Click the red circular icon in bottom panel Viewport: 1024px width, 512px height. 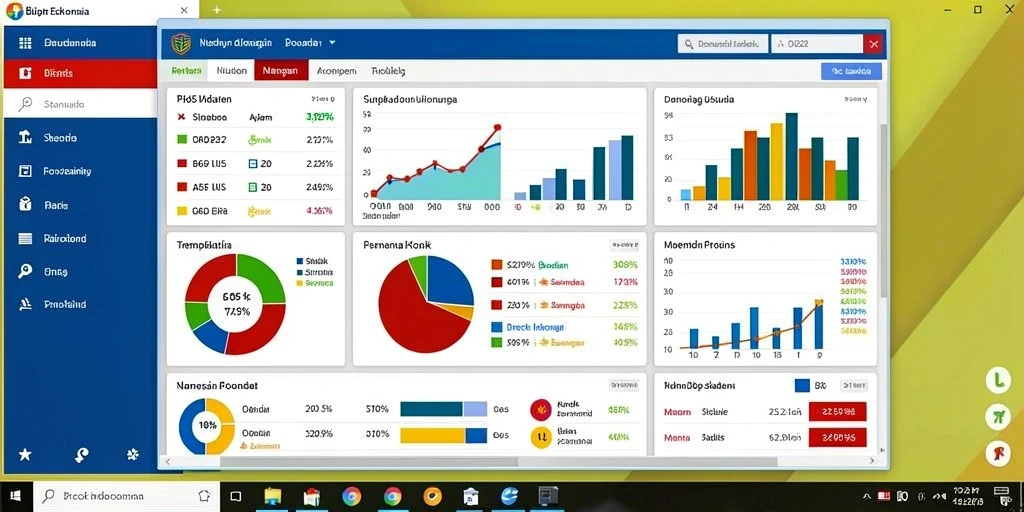pyautogui.click(x=541, y=409)
